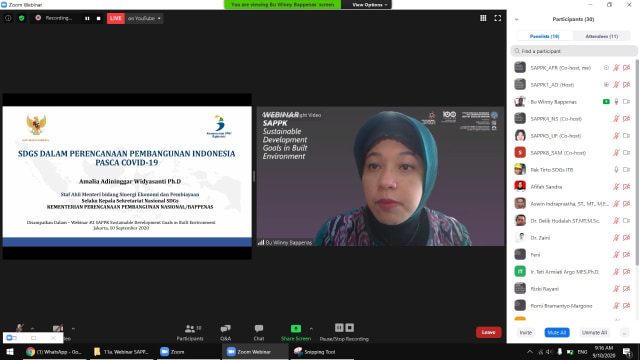Enter full screen mode icon
Viewport: 640px width, 360px height.
[498, 18]
